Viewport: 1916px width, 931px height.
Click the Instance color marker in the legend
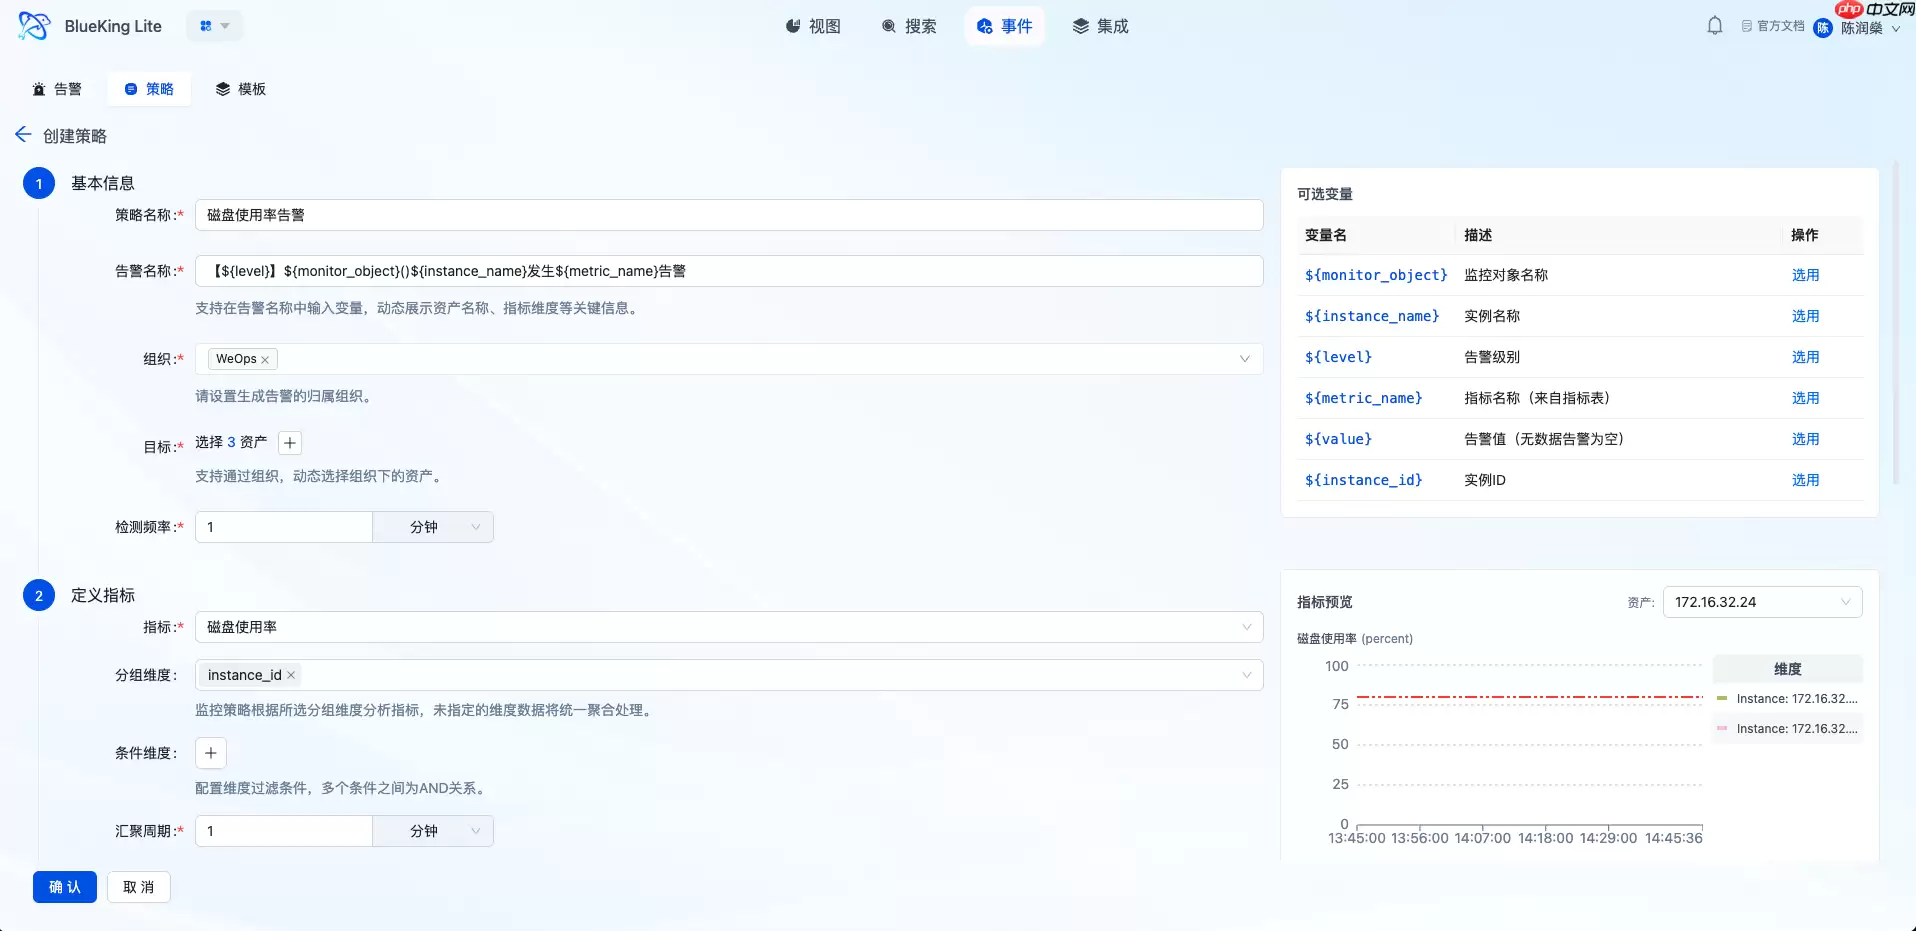coord(1721,698)
